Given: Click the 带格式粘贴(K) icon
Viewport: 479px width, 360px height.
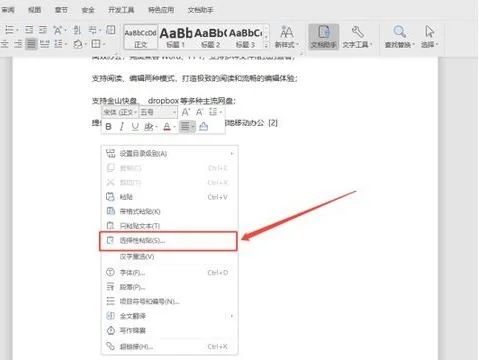Looking at the screenshot, I should [x=110, y=211].
